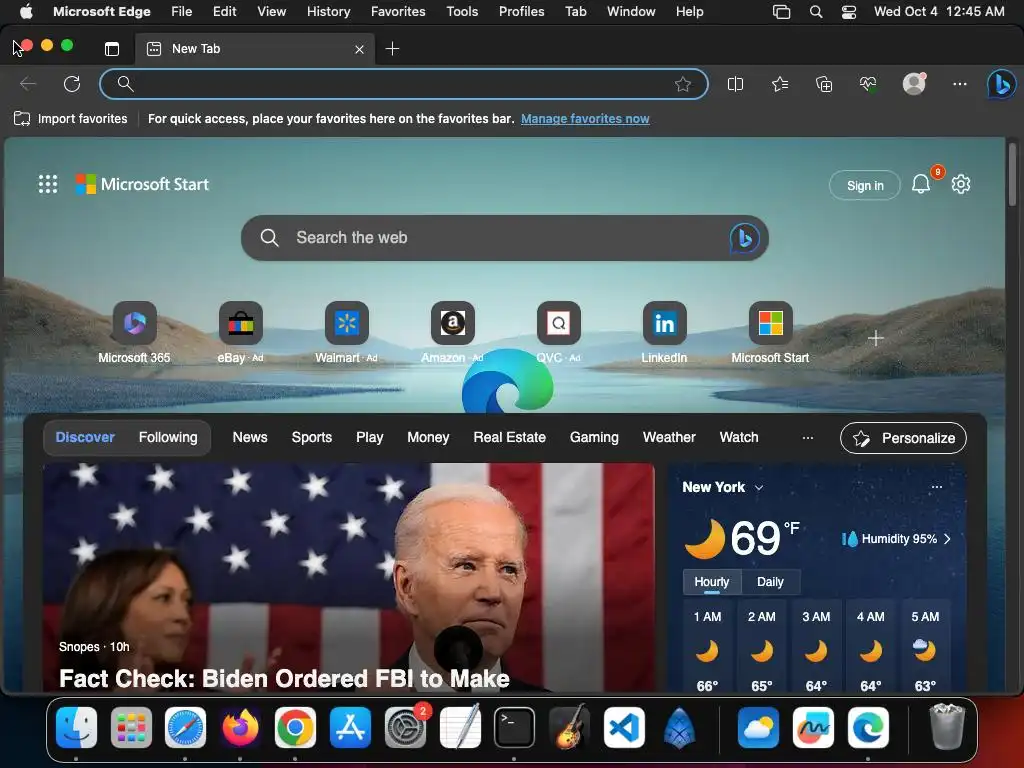The height and width of the screenshot is (768, 1024).
Task: Click the Bing icon in web search box
Action: click(744, 238)
